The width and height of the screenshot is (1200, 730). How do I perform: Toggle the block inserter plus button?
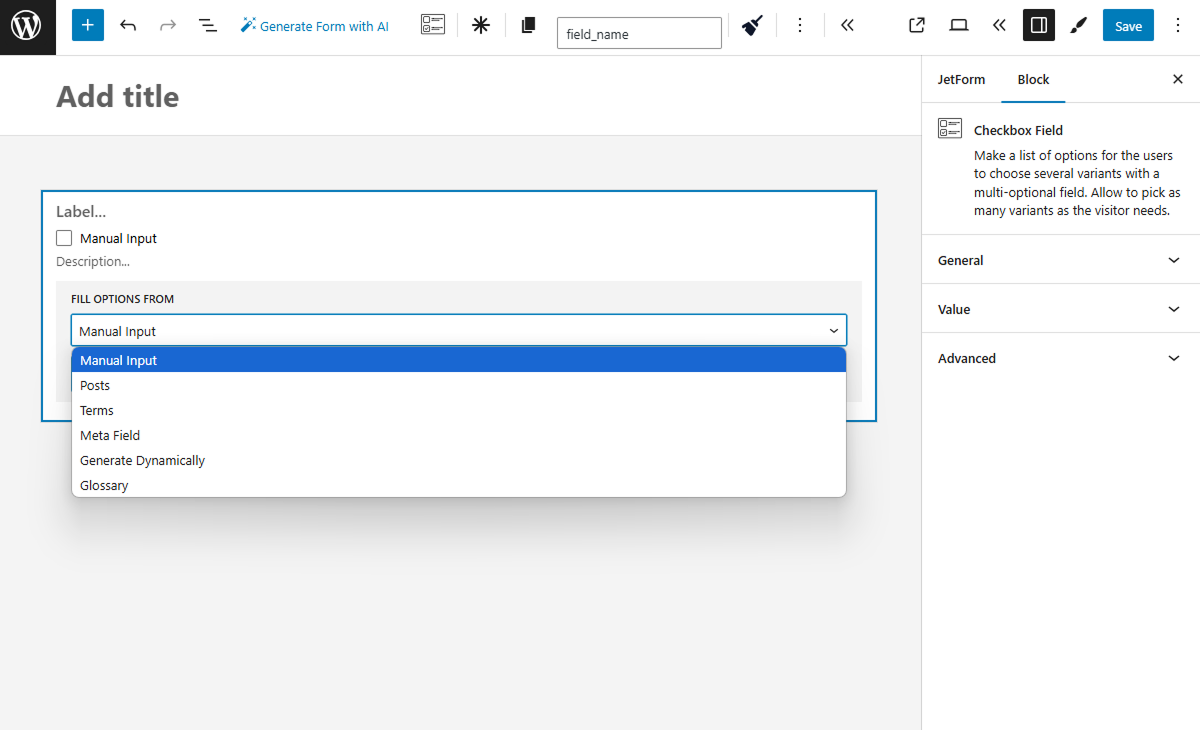click(88, 25)
